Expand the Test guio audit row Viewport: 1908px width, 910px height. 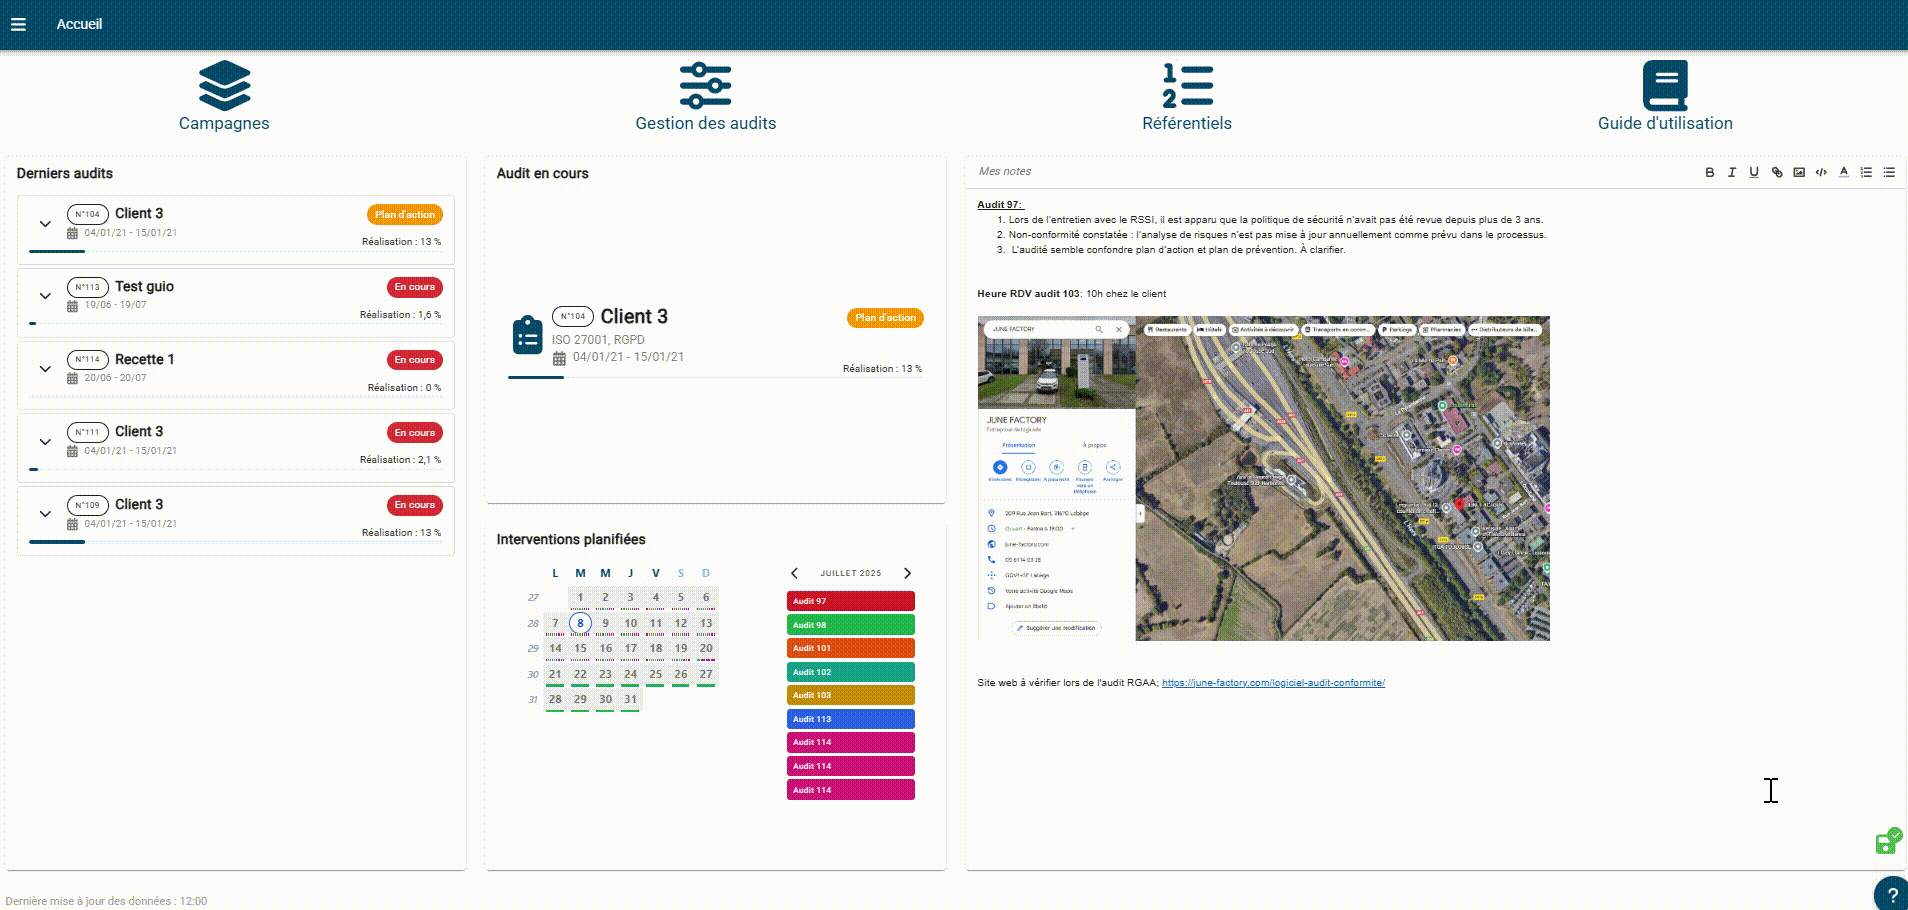tap(45, 296)
